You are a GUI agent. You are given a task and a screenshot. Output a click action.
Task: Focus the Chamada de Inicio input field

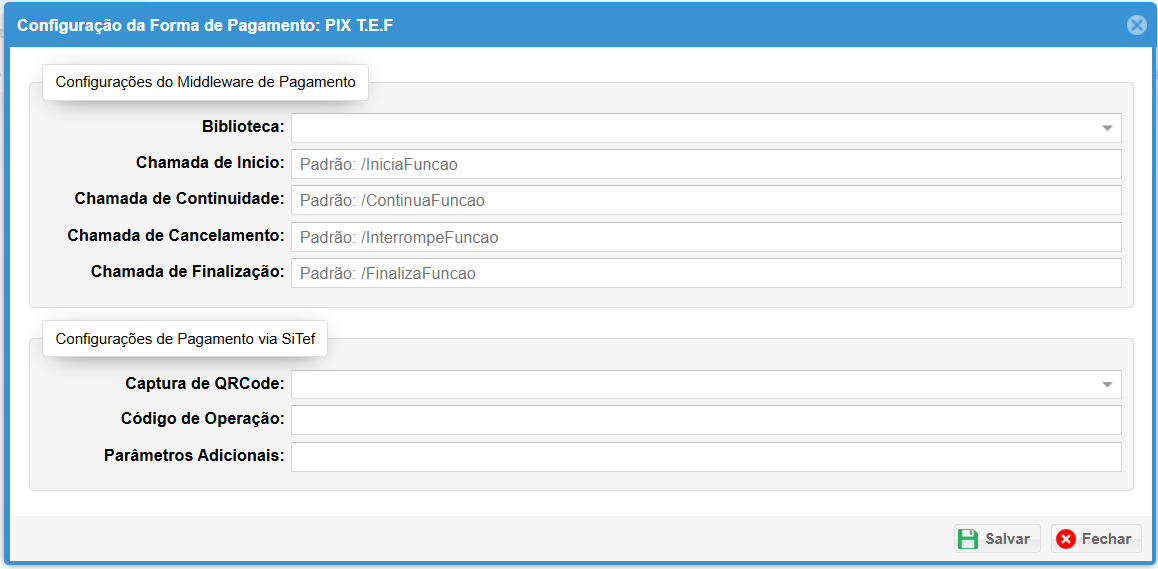tap(706, 165)
